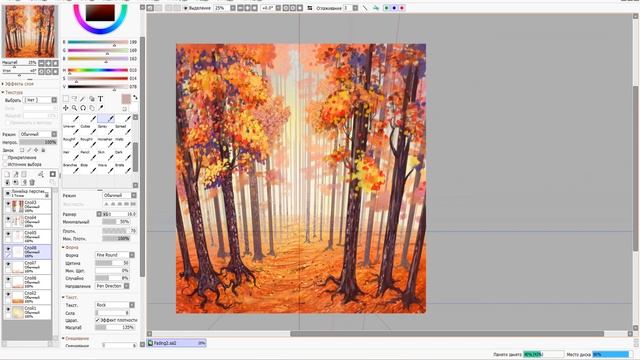Toggle the blue ruler indicator in top toolbar

pos(394,8)
